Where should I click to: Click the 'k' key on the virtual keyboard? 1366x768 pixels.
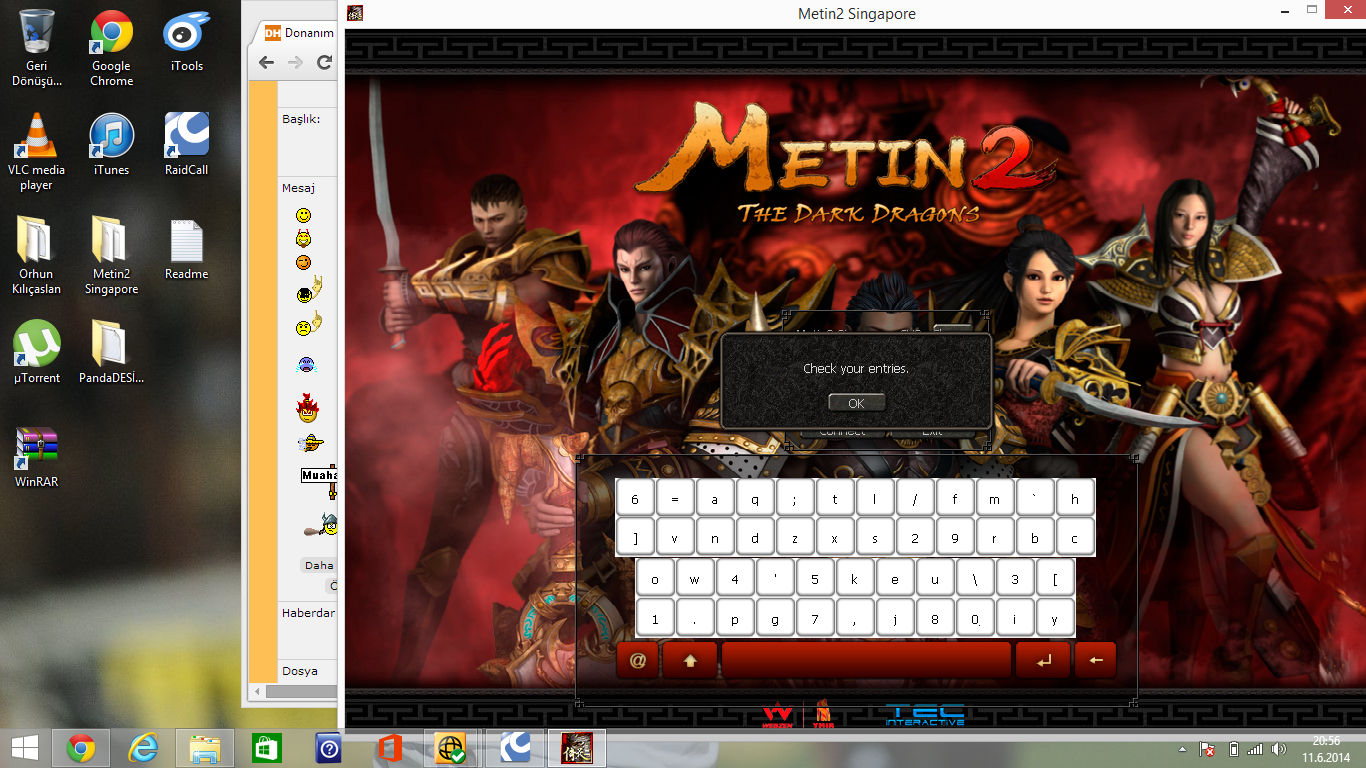[x=855, y=579]
